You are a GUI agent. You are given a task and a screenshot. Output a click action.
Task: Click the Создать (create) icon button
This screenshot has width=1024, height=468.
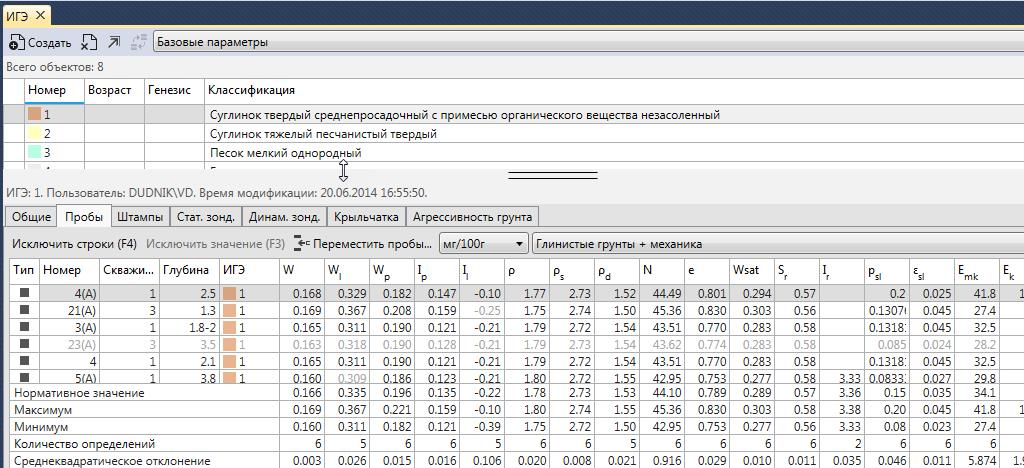17,43
